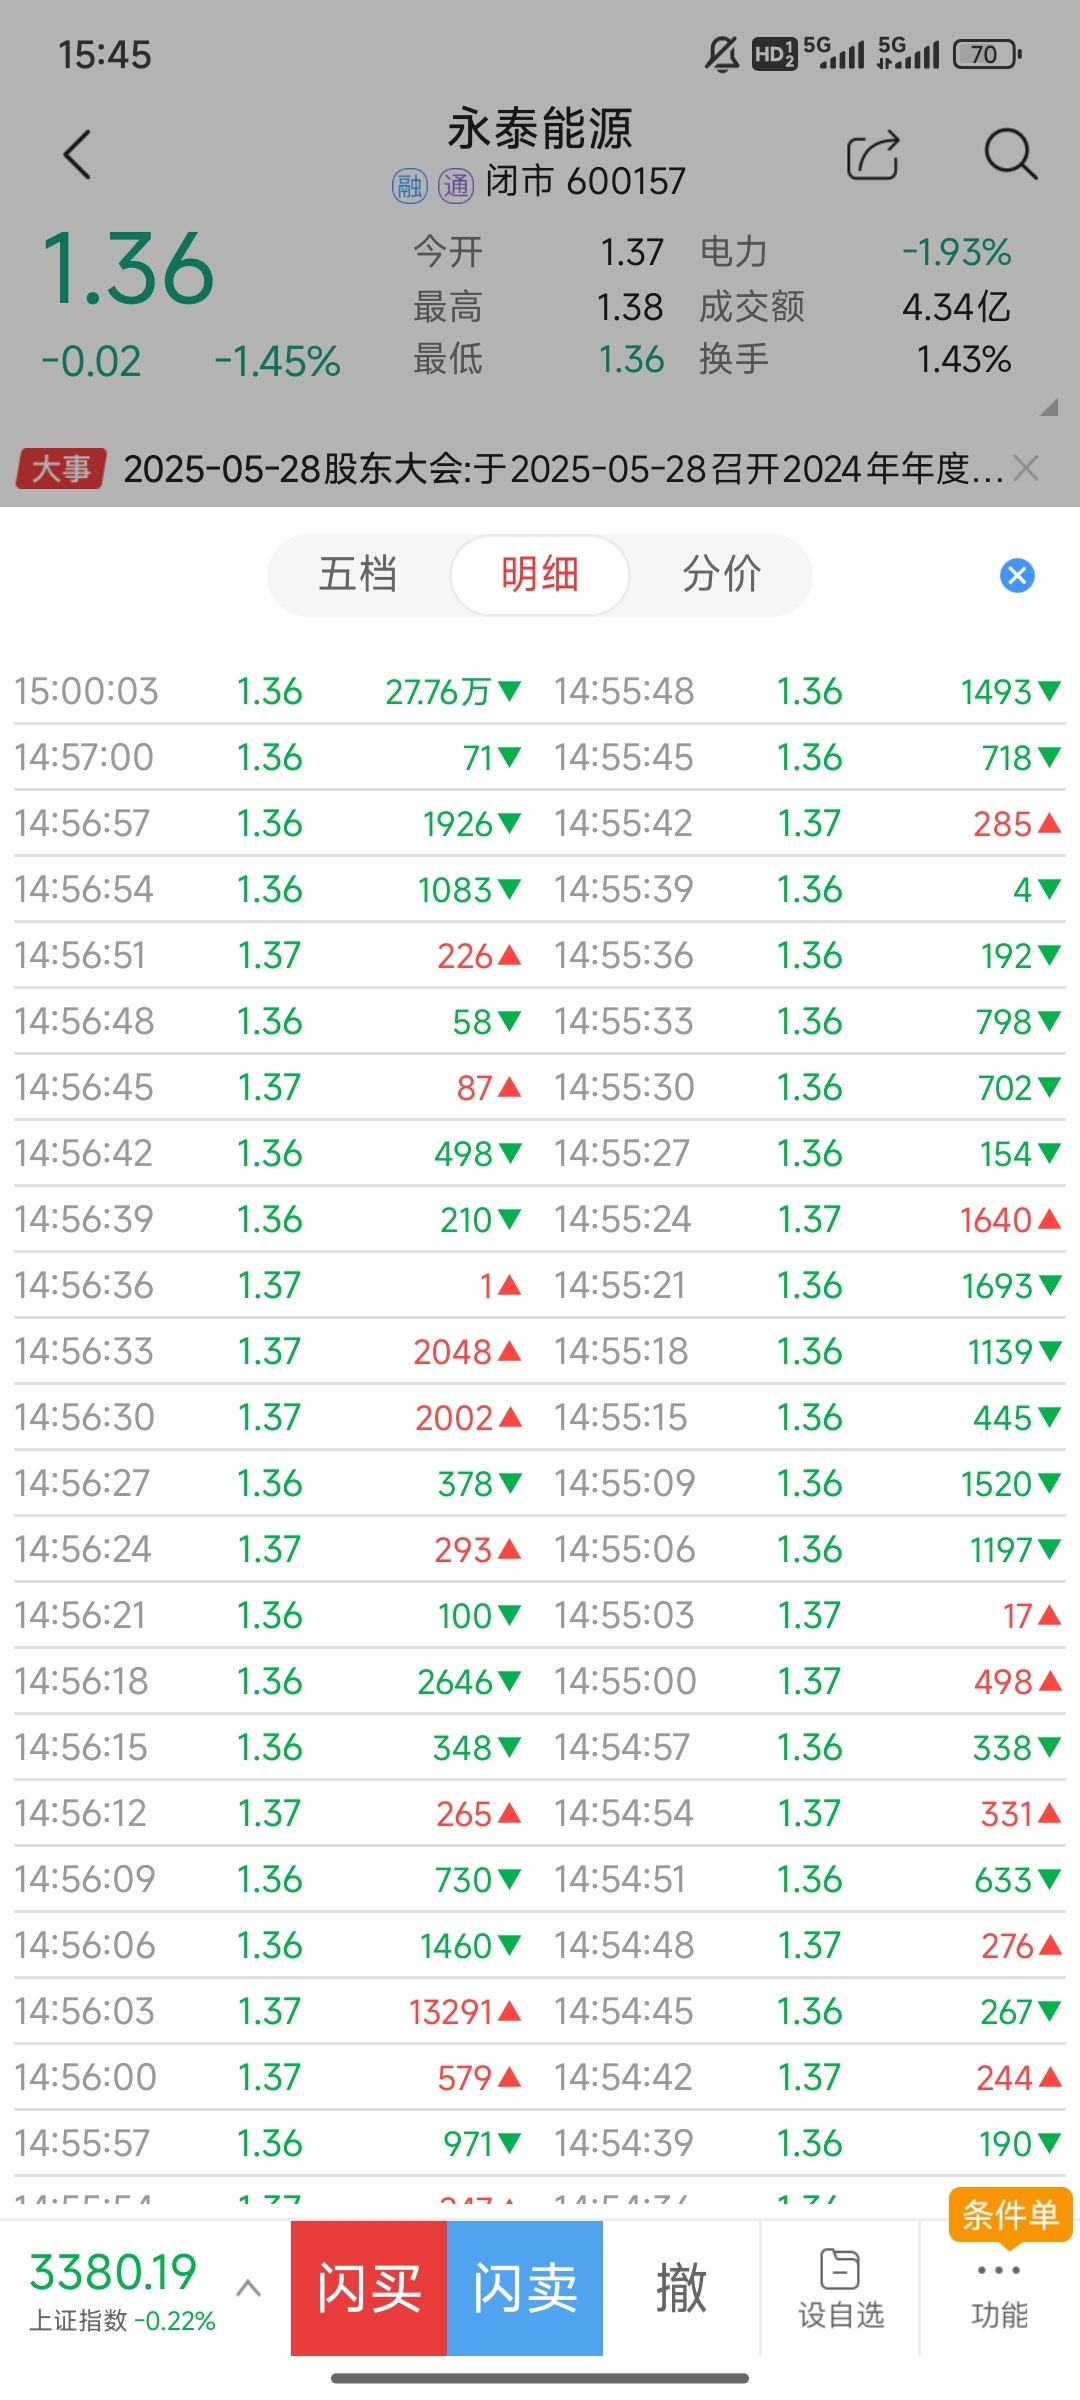Viewport: 1080px width, 2400px height.
Task: Tap the current price 1.36 headline
Action: [x=127, y=268]
